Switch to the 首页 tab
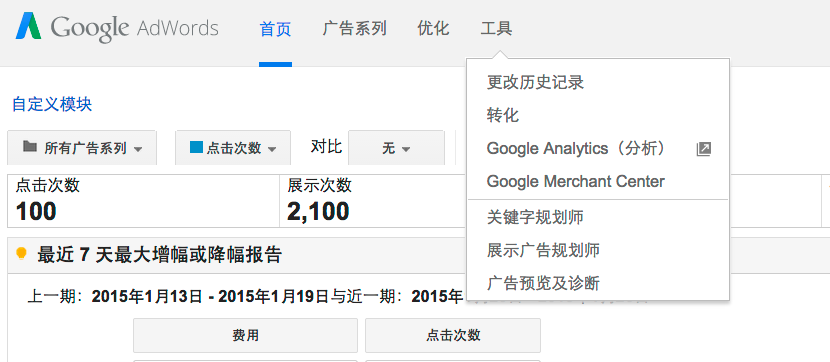Image resolution: width=830 pixels, height=362 pixels. 275,29
